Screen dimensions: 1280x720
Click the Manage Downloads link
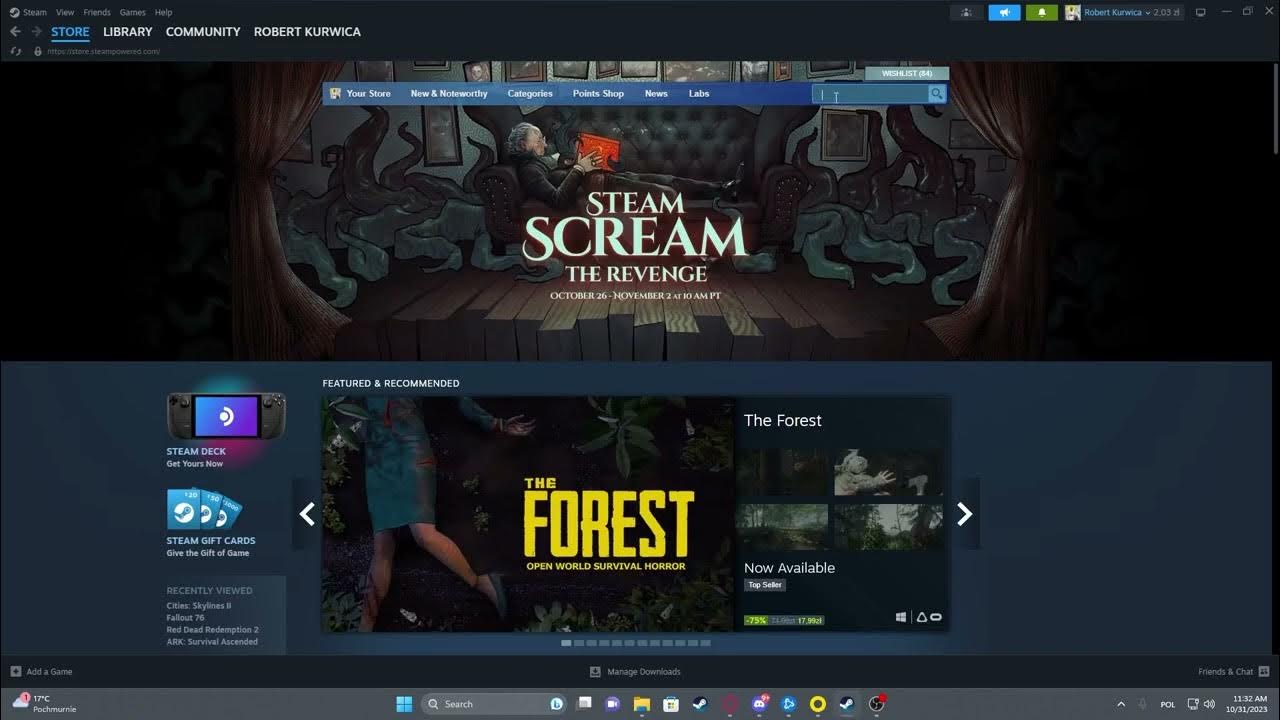tap(635, 671)
